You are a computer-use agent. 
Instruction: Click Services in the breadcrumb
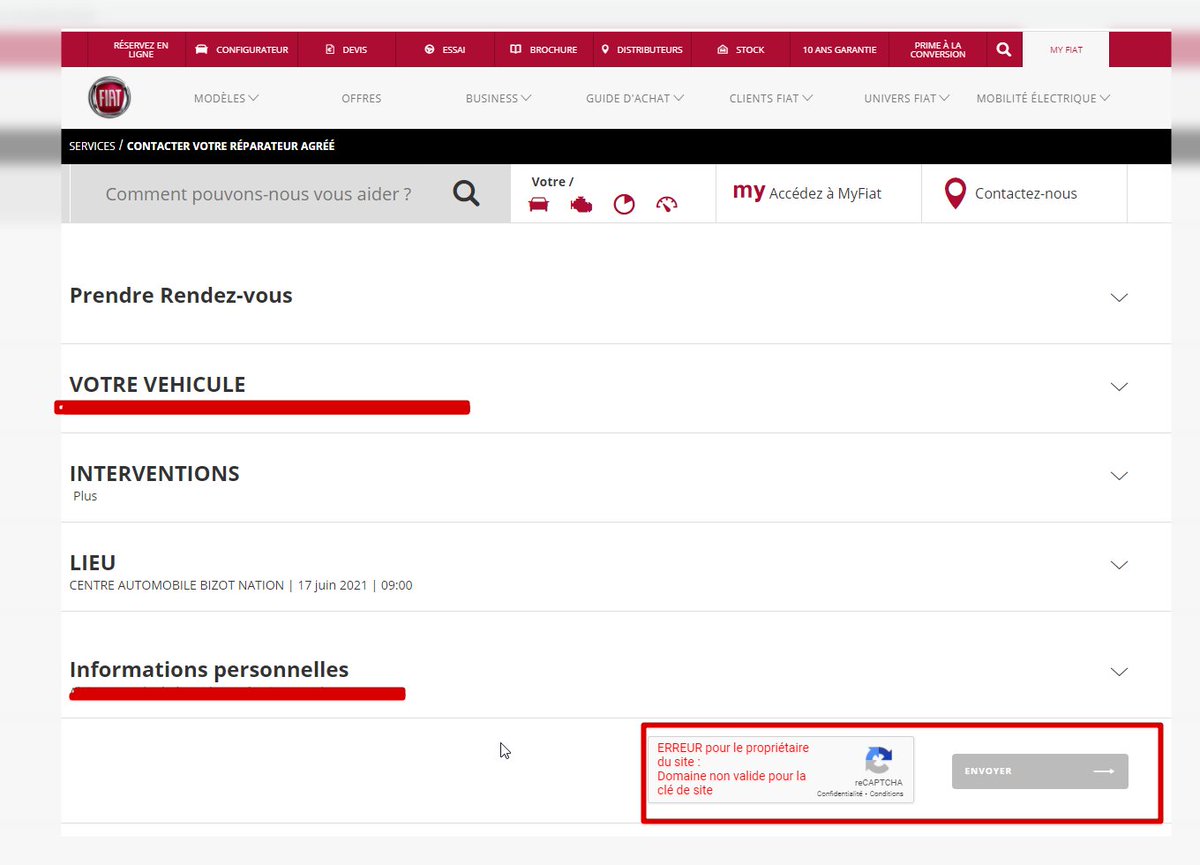point(92,146)
